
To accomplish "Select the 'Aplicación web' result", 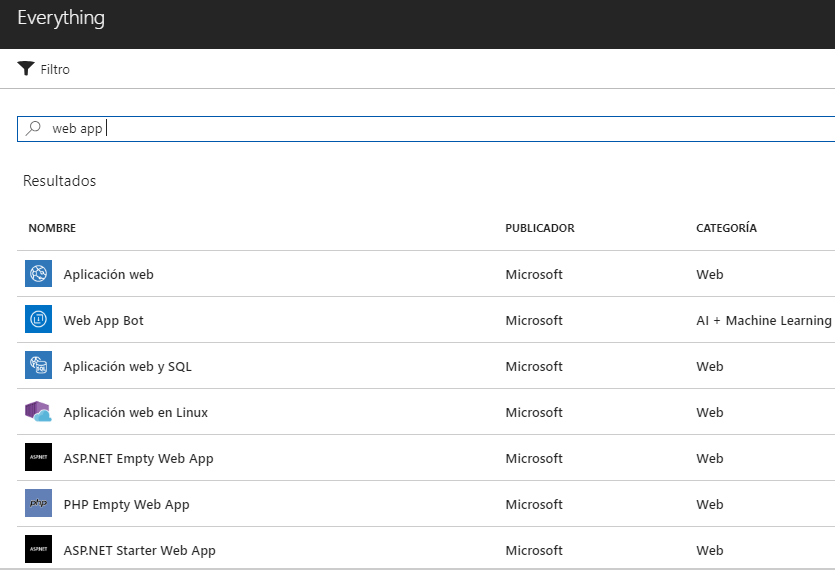I will click(x=426, y=274).
